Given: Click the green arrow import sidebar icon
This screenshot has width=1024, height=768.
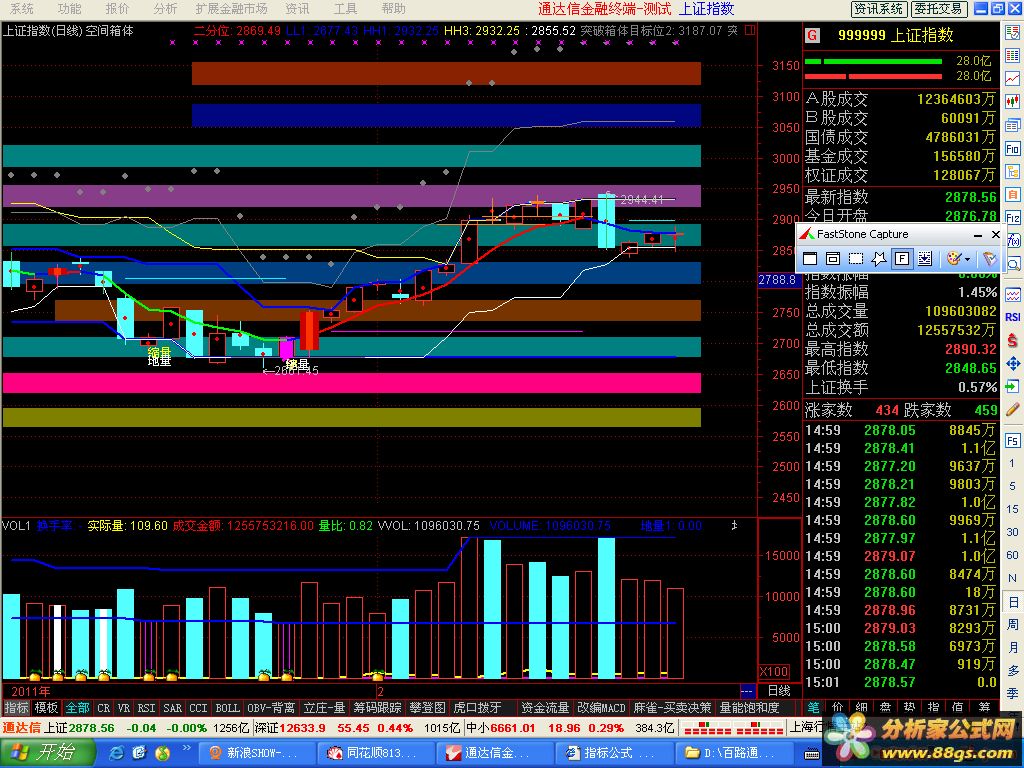Looking at the screenshot, I should 1013,386.
